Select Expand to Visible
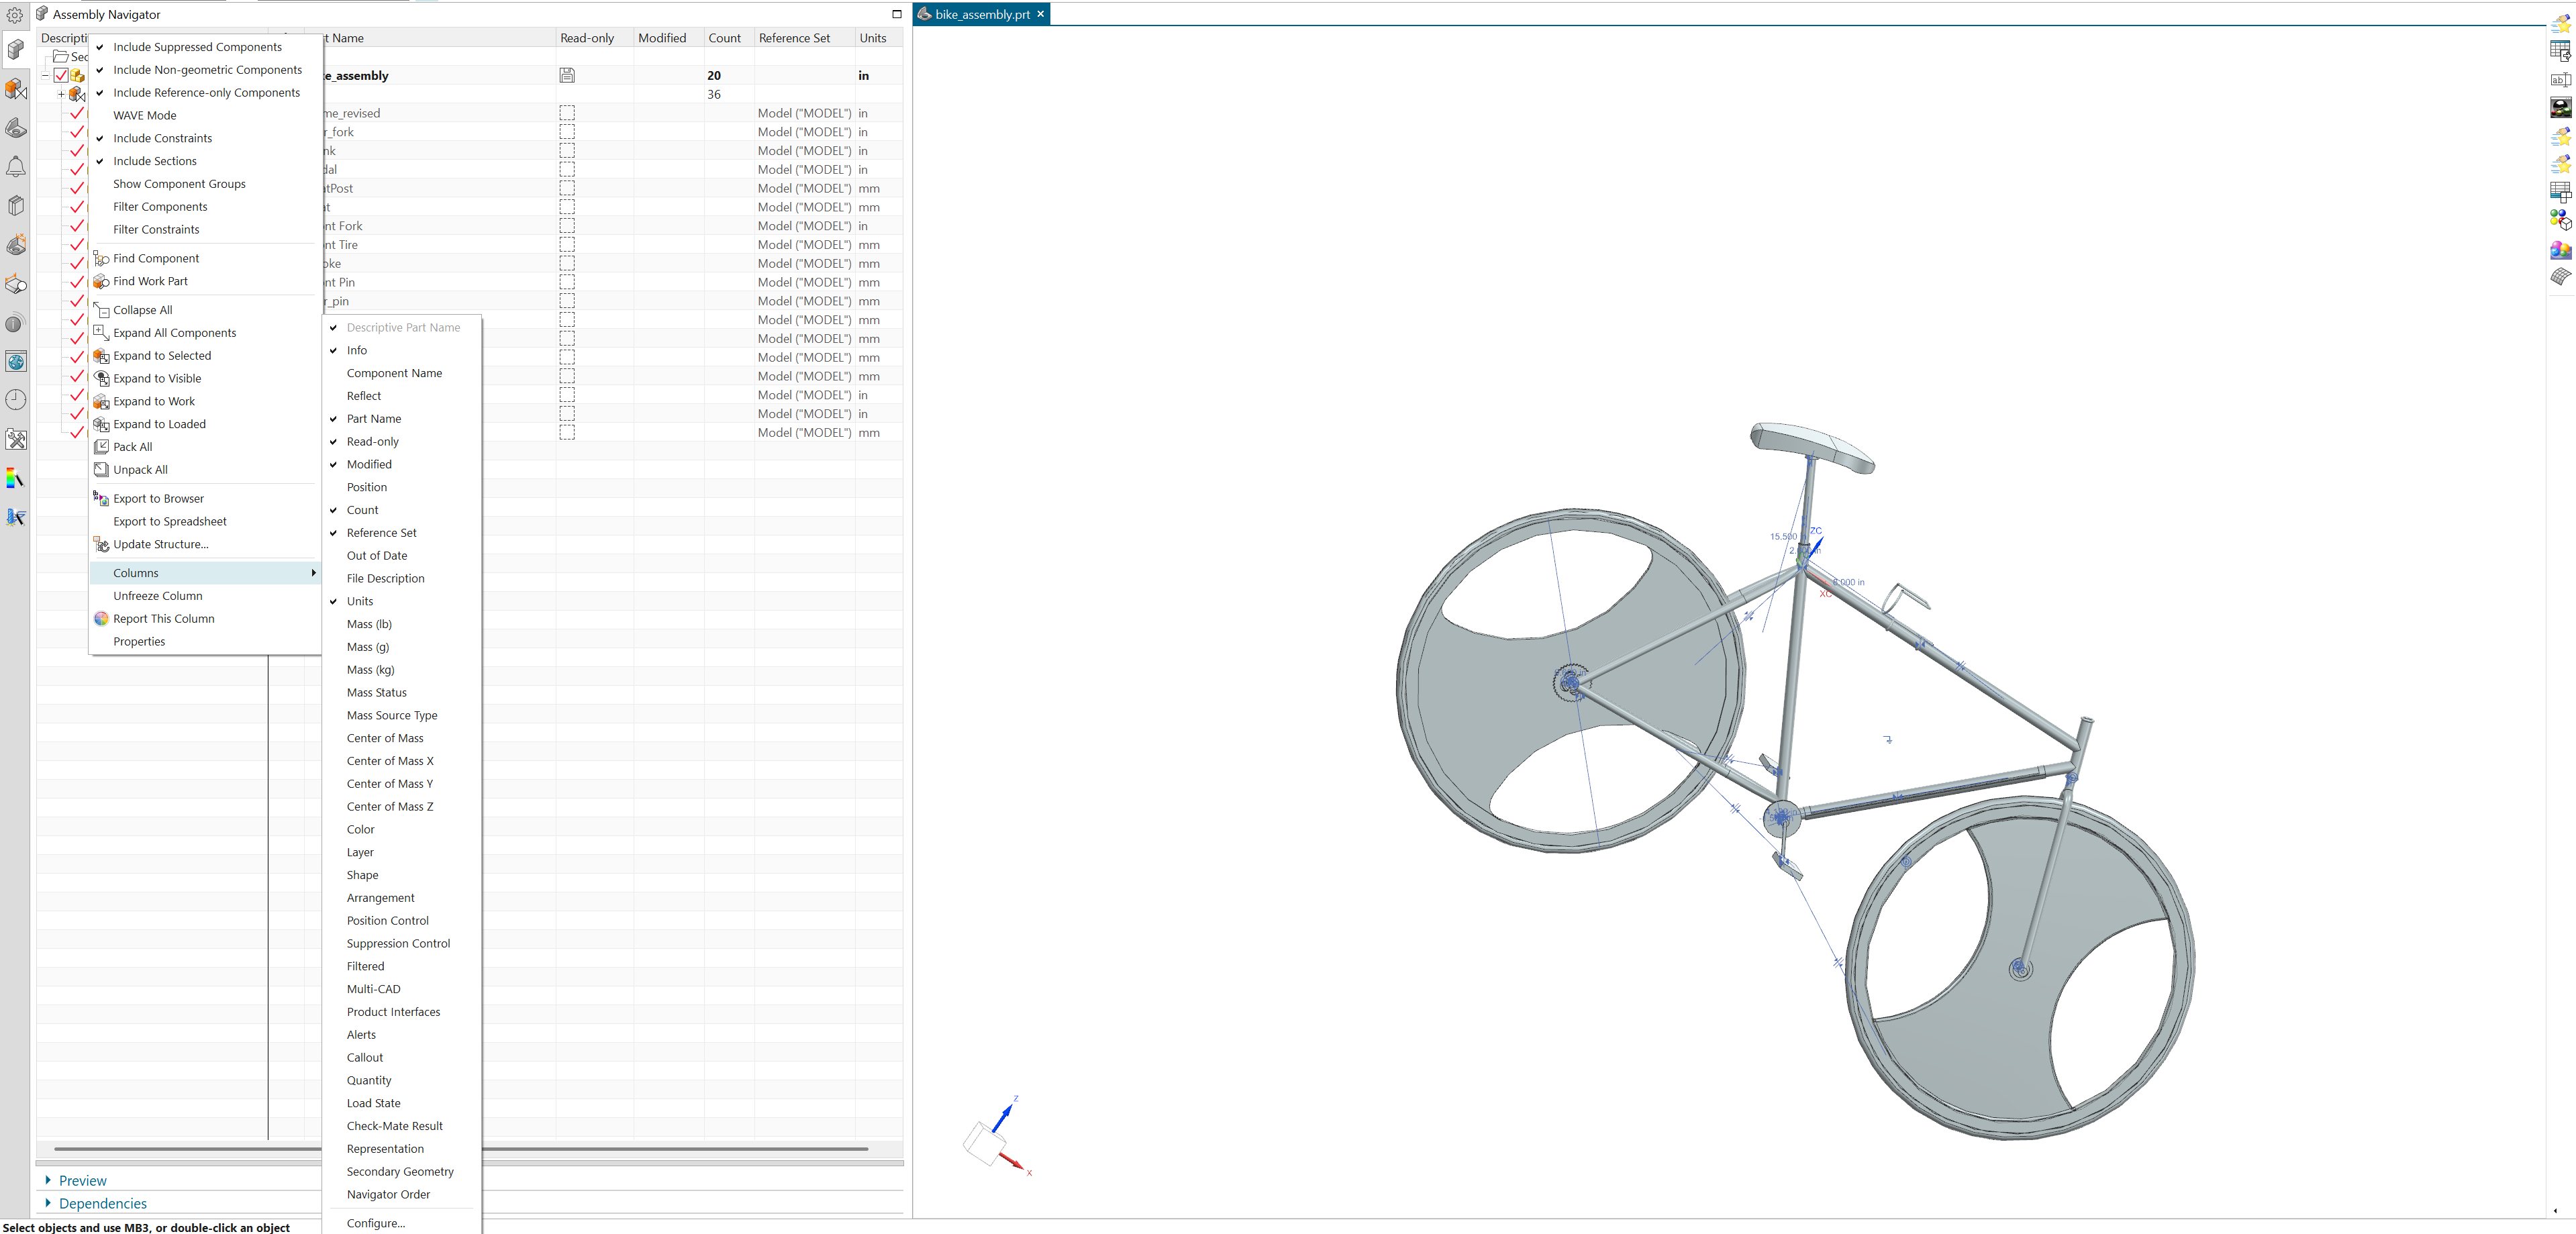This screenshot has width=2576, height=1234. tap(157, 379)
